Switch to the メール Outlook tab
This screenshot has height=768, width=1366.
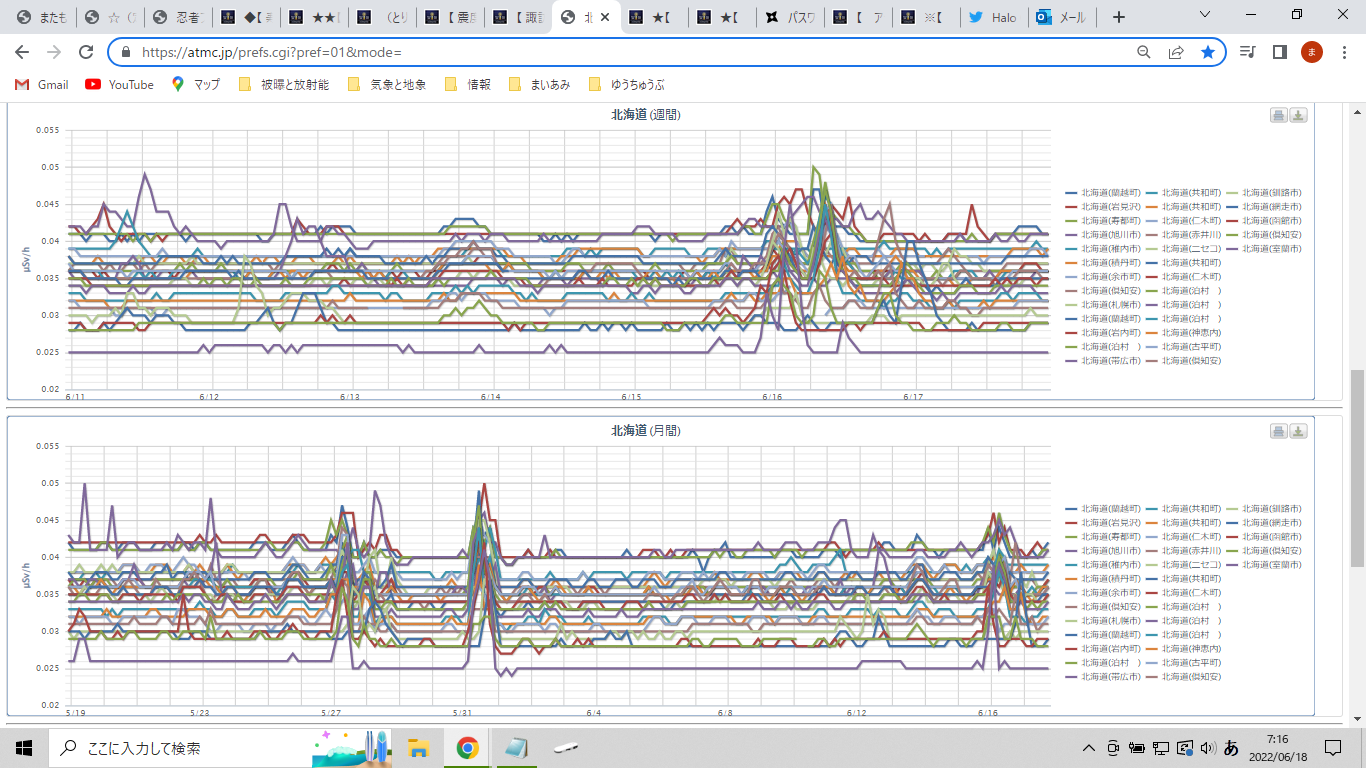[x=1060, y=17]
